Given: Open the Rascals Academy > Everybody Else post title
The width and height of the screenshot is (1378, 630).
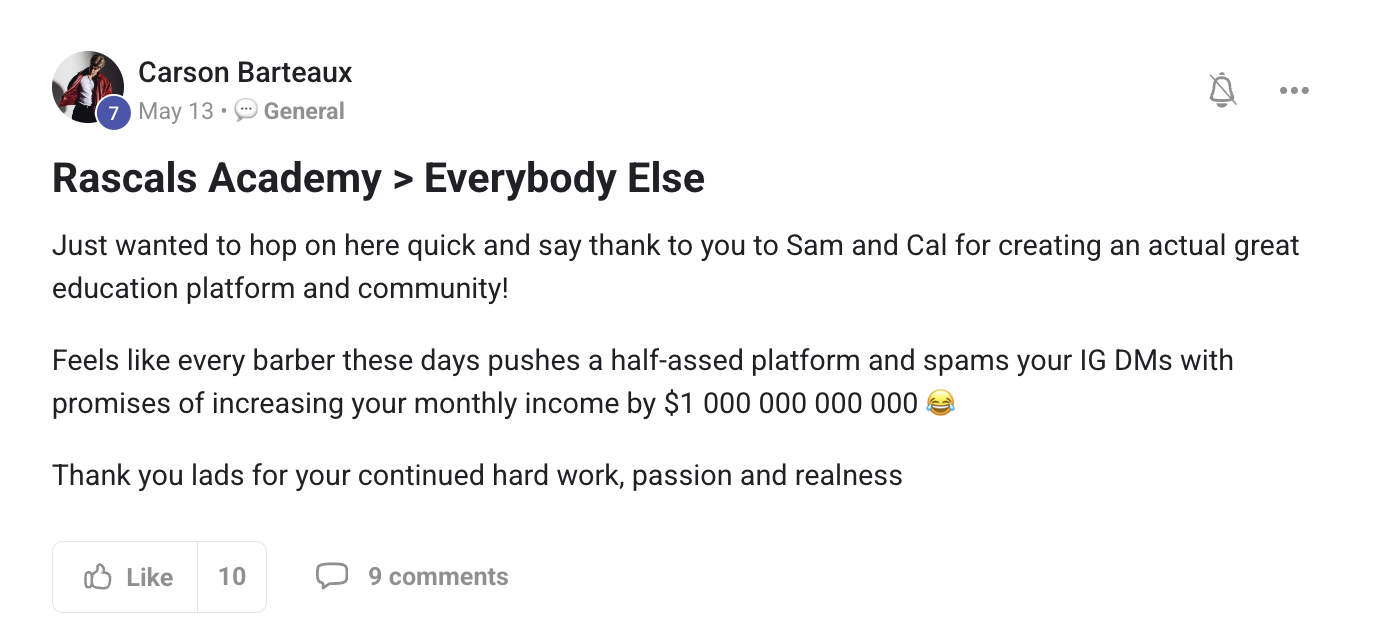Looking at the screenshot, I should (378, 178).
